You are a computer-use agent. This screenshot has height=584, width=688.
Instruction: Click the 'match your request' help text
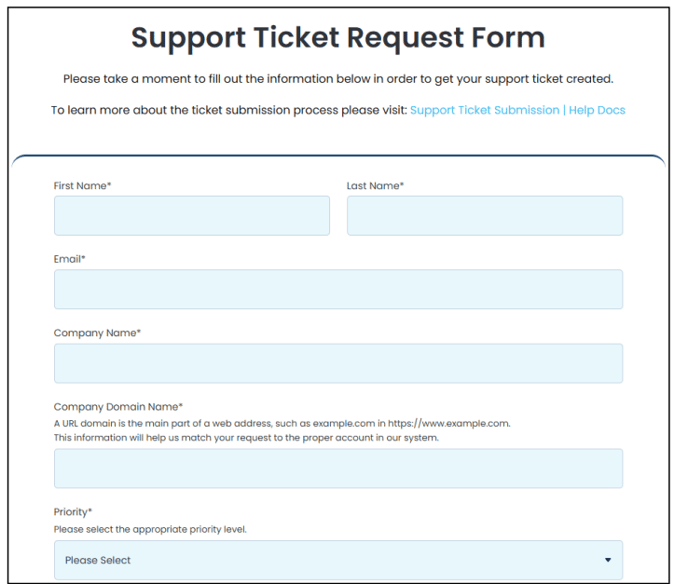pos(246,437)
